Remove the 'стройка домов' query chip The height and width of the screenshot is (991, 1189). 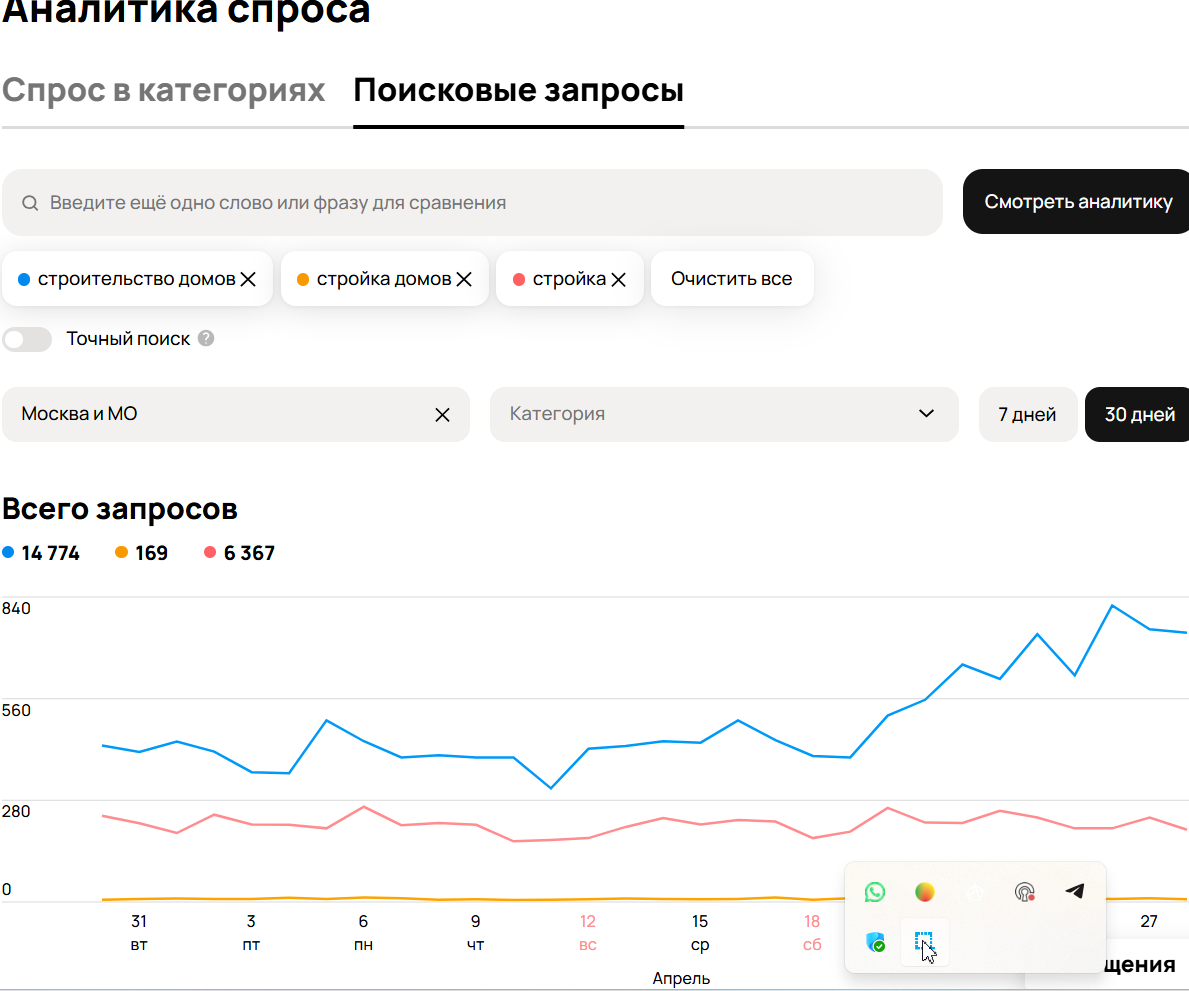click(x=464, y=280)
